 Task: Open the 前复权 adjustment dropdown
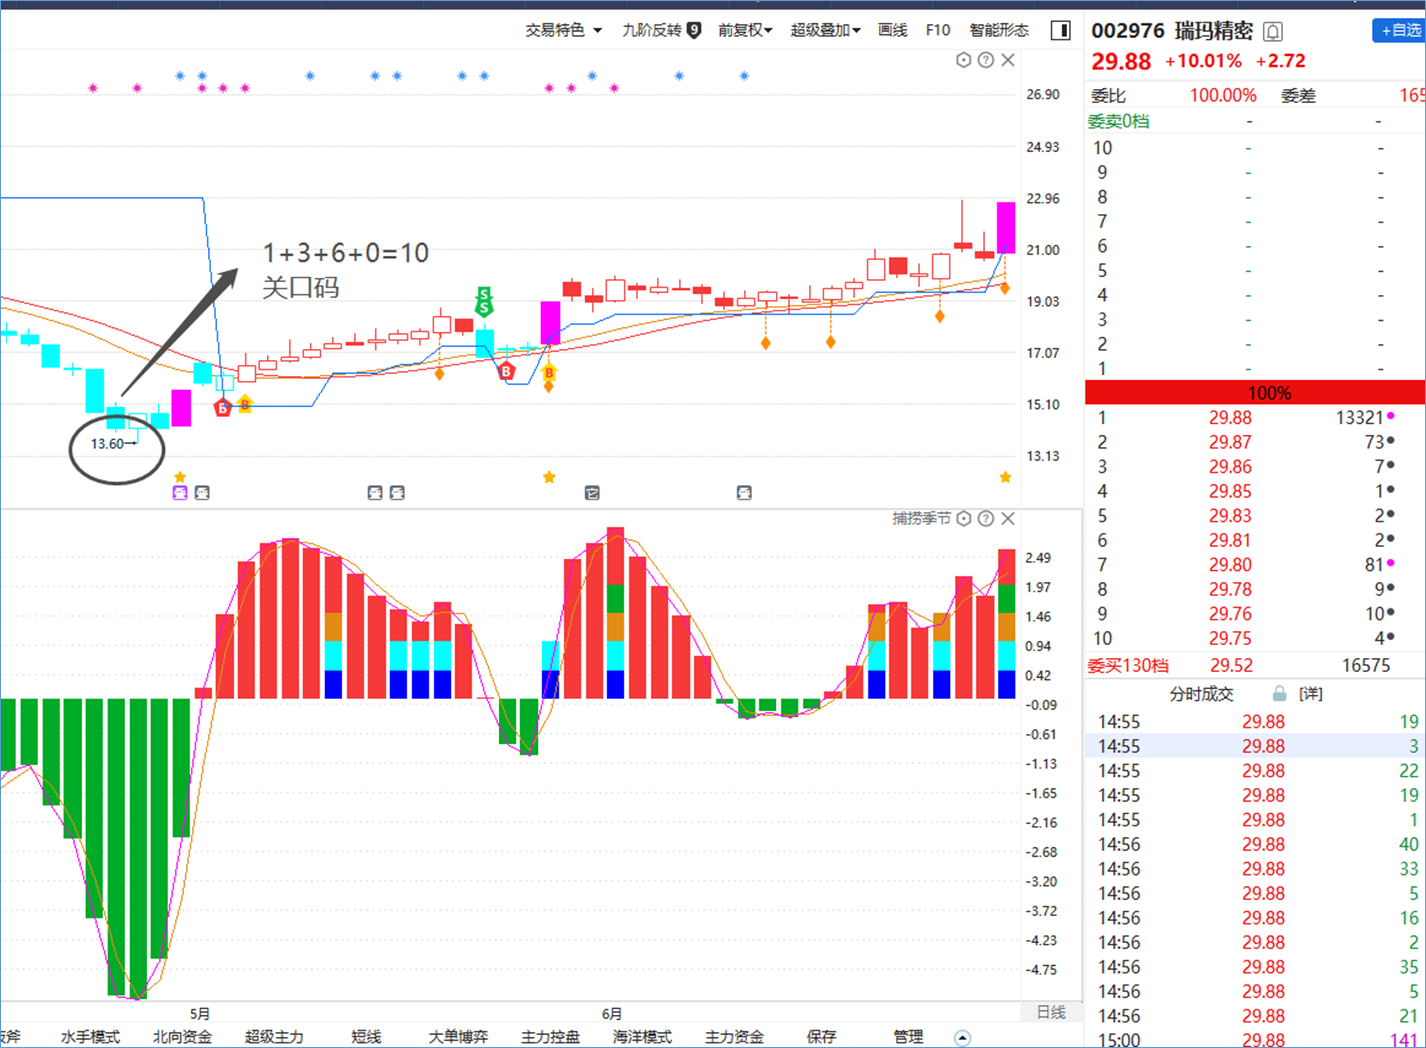745,30
